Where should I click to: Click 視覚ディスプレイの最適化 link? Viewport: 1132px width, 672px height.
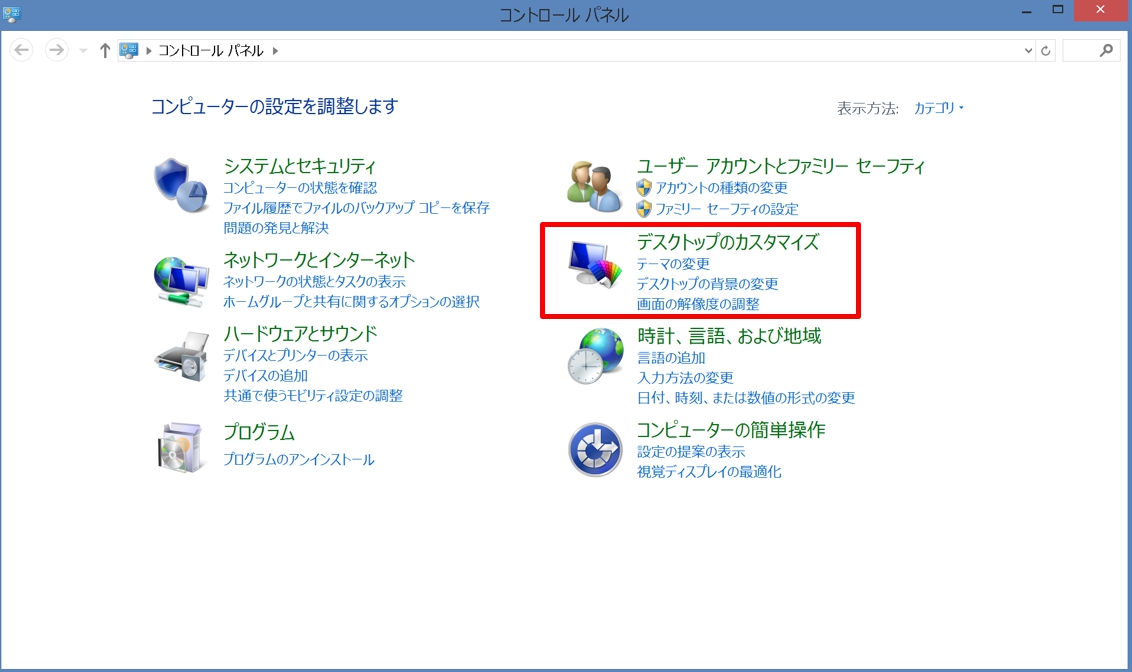(709, 471)
